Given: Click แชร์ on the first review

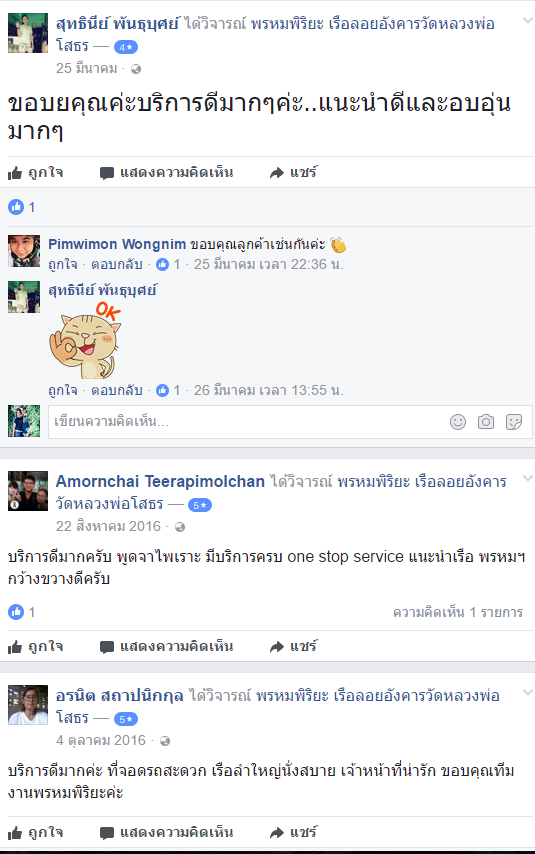Looking at the screenshot, I should click(x=293, y=173).
